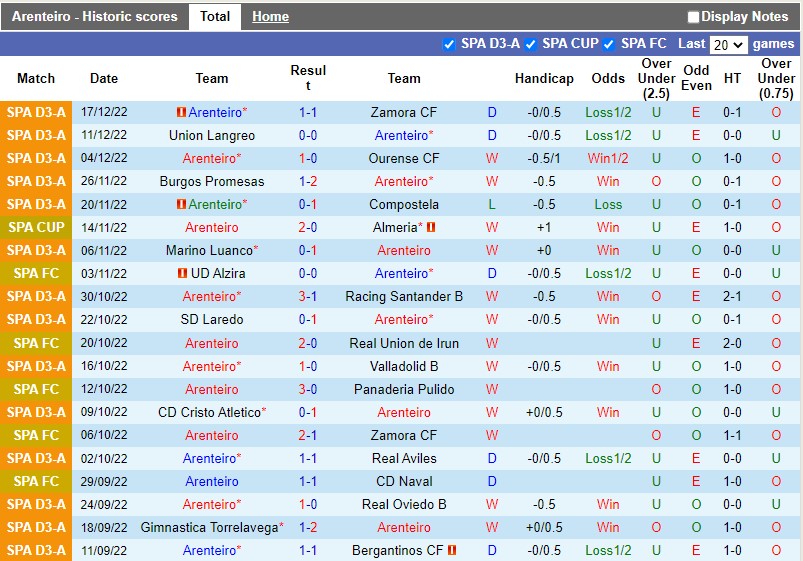Click the date 18/09/22
Screen dimensions: 803x561
(x=104, y=527)
